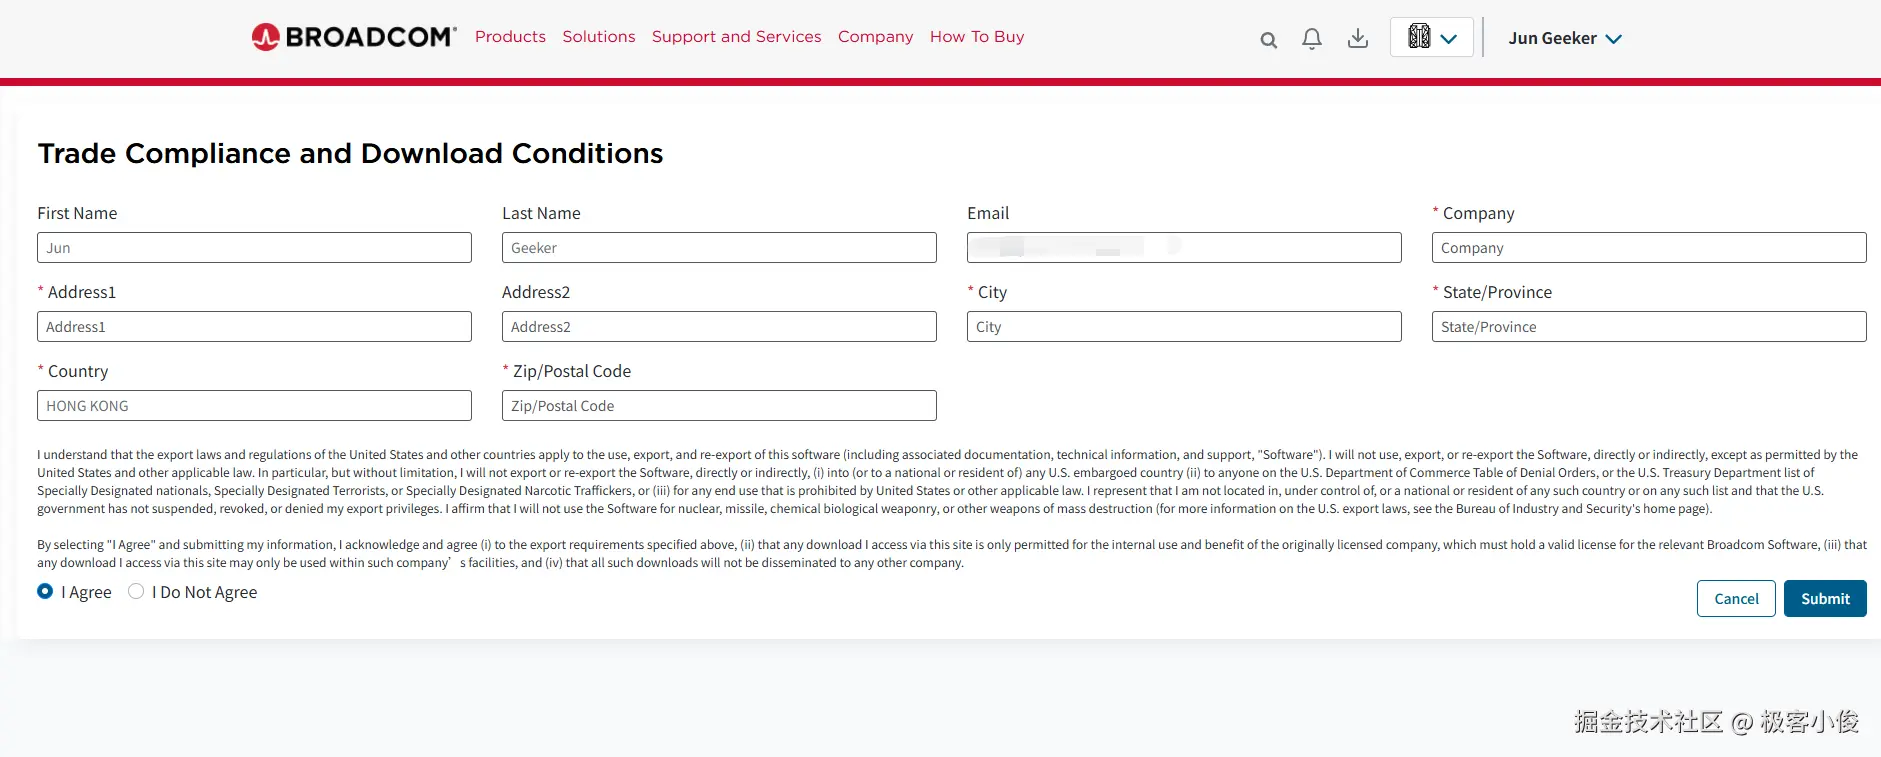Focus the Last Name field
The image size is (1881, 757).
[x=719, y=248]
